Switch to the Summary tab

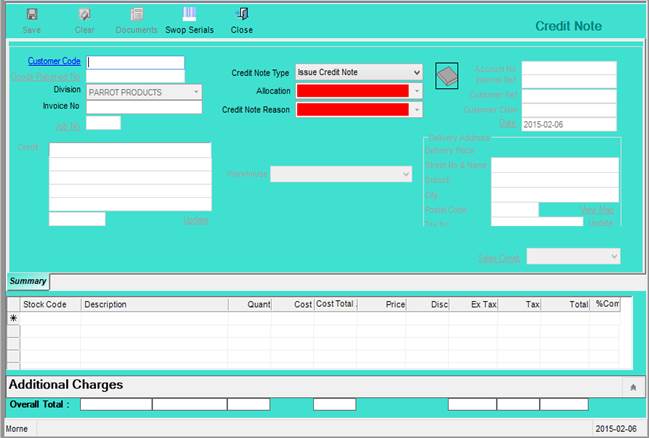(x=28, y=281)
